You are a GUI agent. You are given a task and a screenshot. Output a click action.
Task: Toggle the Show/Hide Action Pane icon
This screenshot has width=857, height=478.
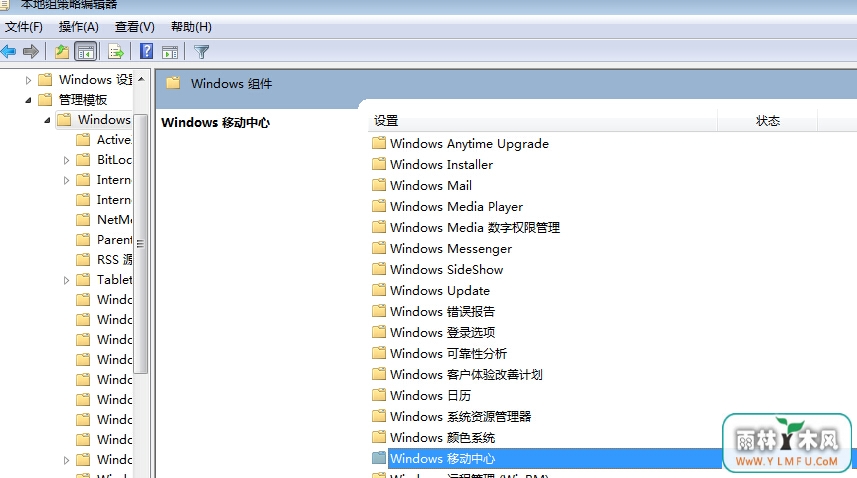[170, 52]
